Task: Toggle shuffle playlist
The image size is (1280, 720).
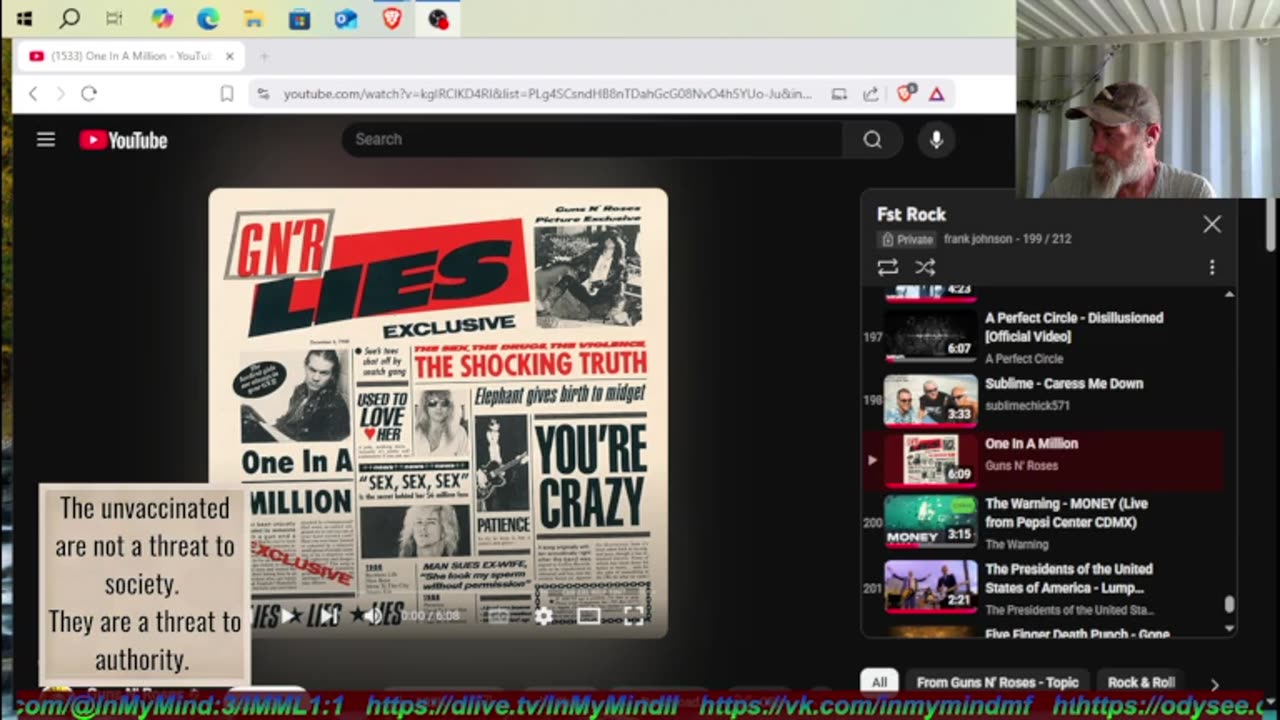Action: click(x=925, y=267)
